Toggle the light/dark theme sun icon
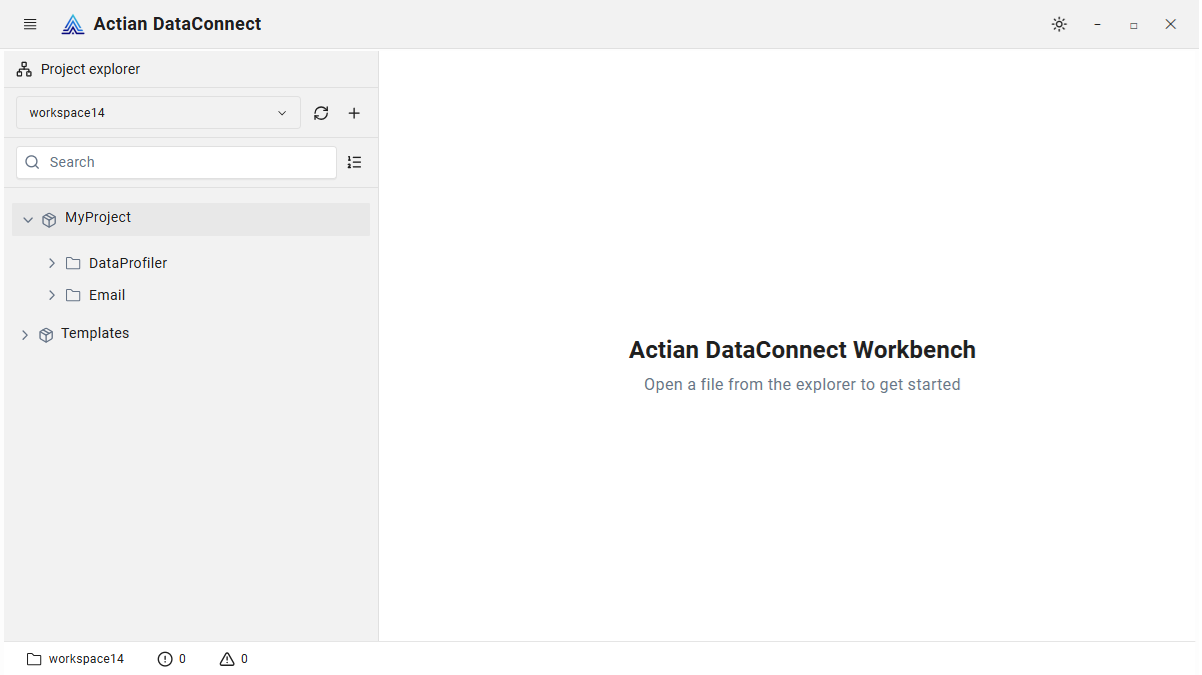Viewport: 1202px width, 675px height. coord(1059,24)
